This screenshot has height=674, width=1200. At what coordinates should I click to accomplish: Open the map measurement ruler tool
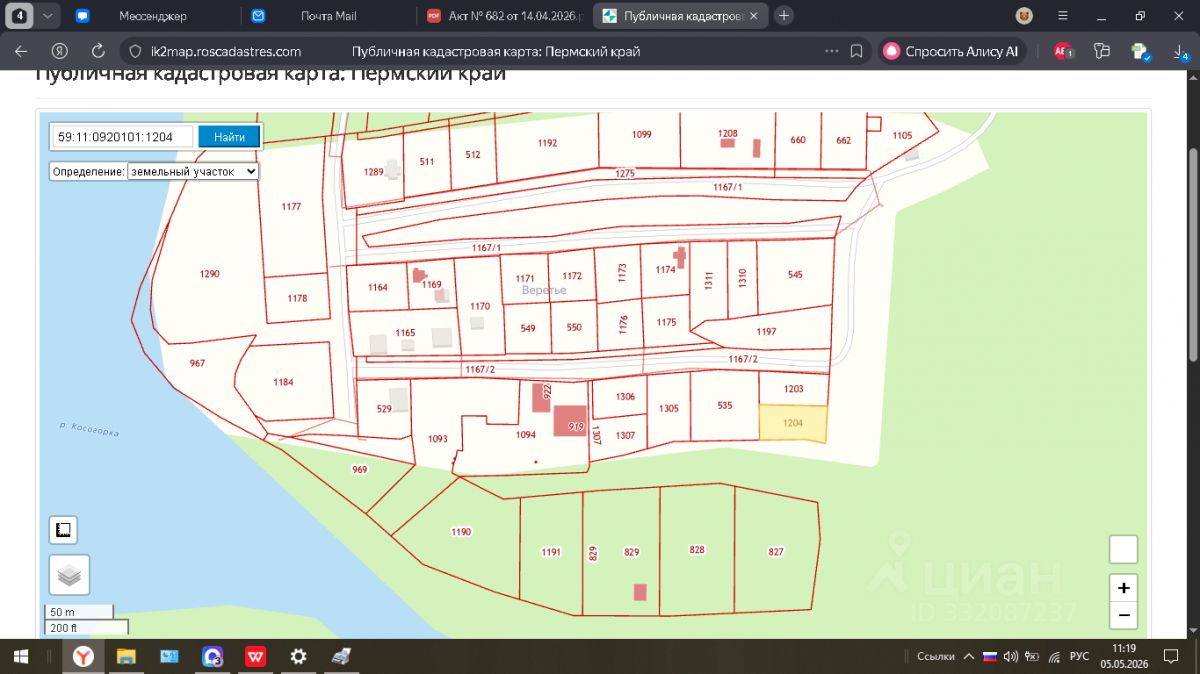coord(64,530)
